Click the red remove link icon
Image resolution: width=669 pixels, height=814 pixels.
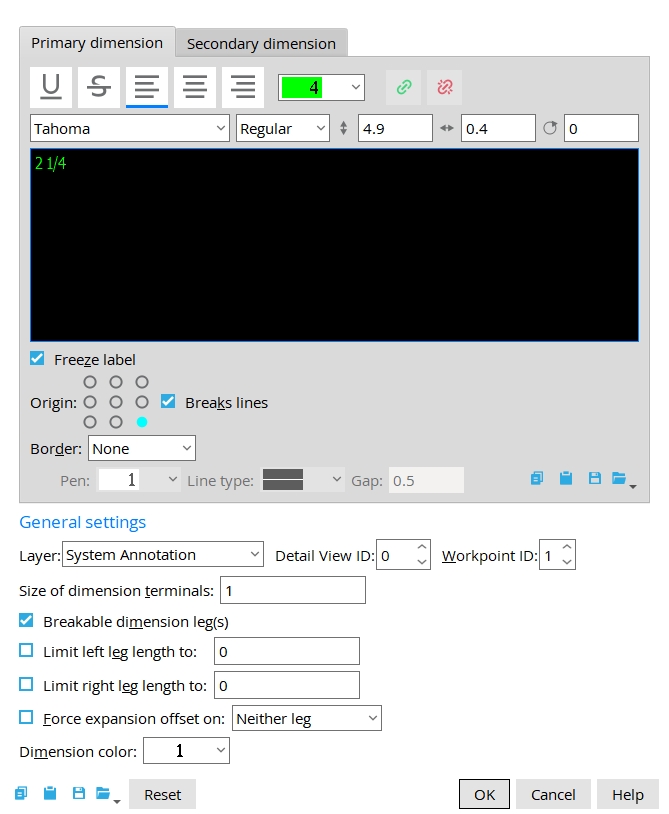pos(444,88)
